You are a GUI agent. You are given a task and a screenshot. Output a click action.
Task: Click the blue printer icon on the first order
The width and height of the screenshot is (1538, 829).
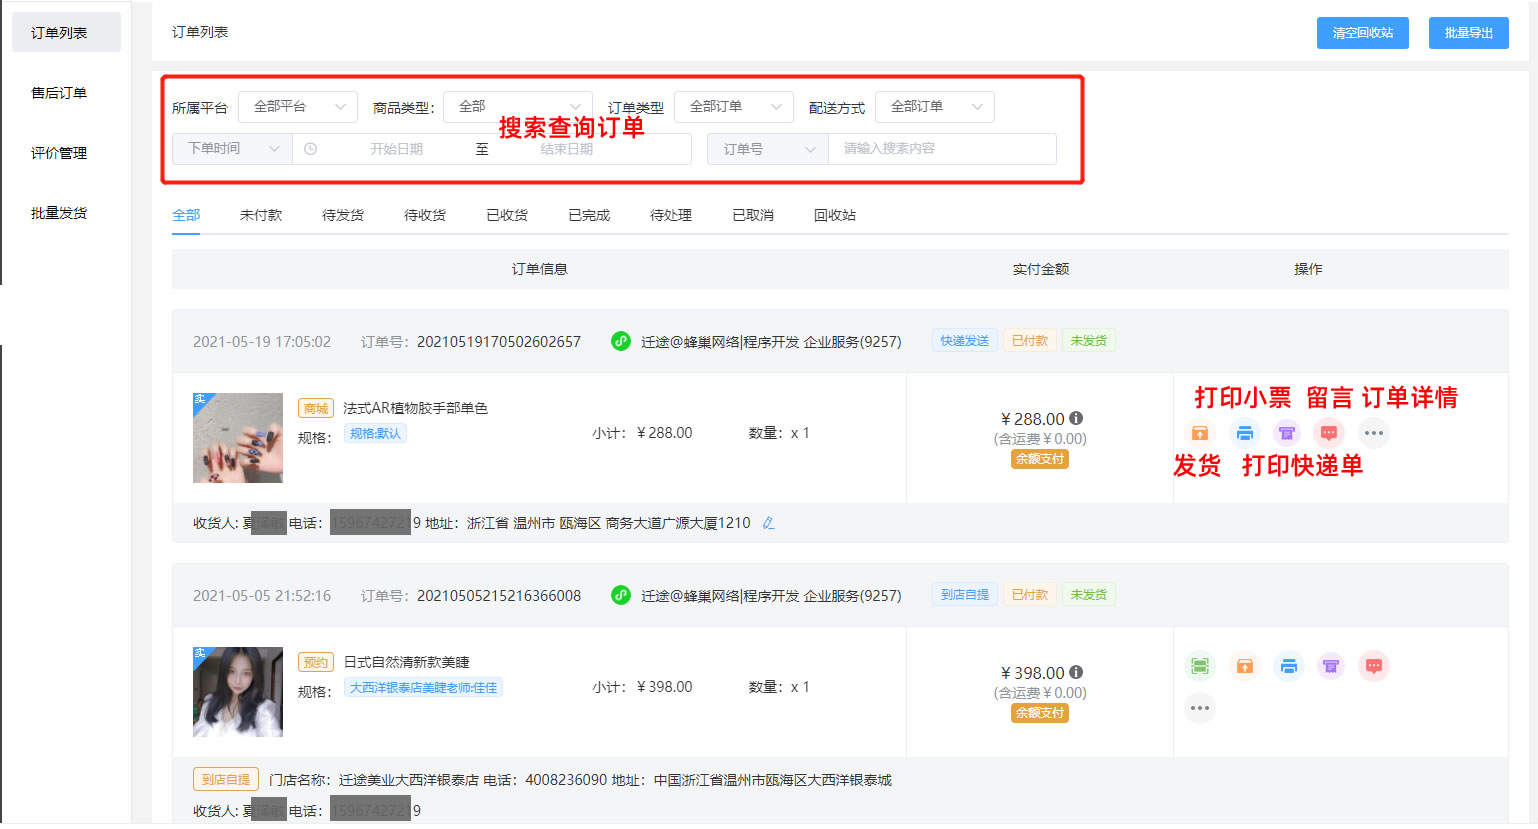(1244, 433)
